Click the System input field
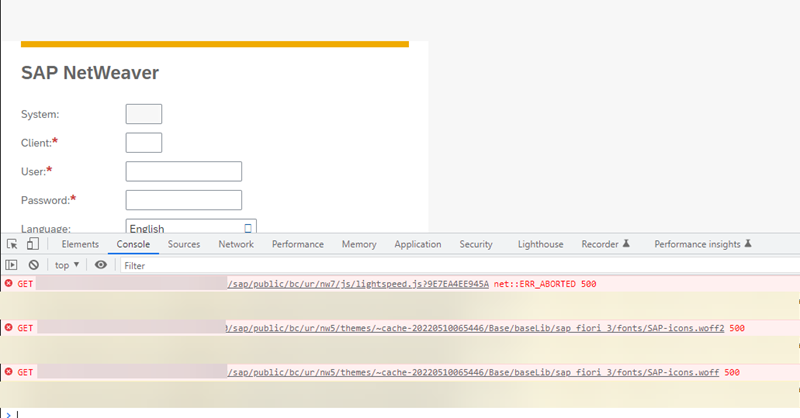Screen dimensions: 800x418 point(144,114)
